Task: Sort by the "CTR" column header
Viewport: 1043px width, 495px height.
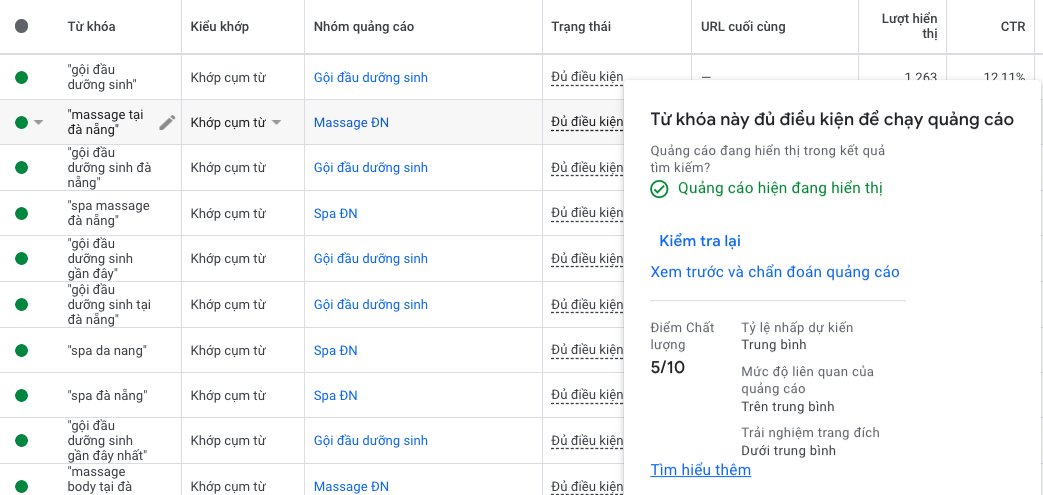Action: (x=1012, y=27)
